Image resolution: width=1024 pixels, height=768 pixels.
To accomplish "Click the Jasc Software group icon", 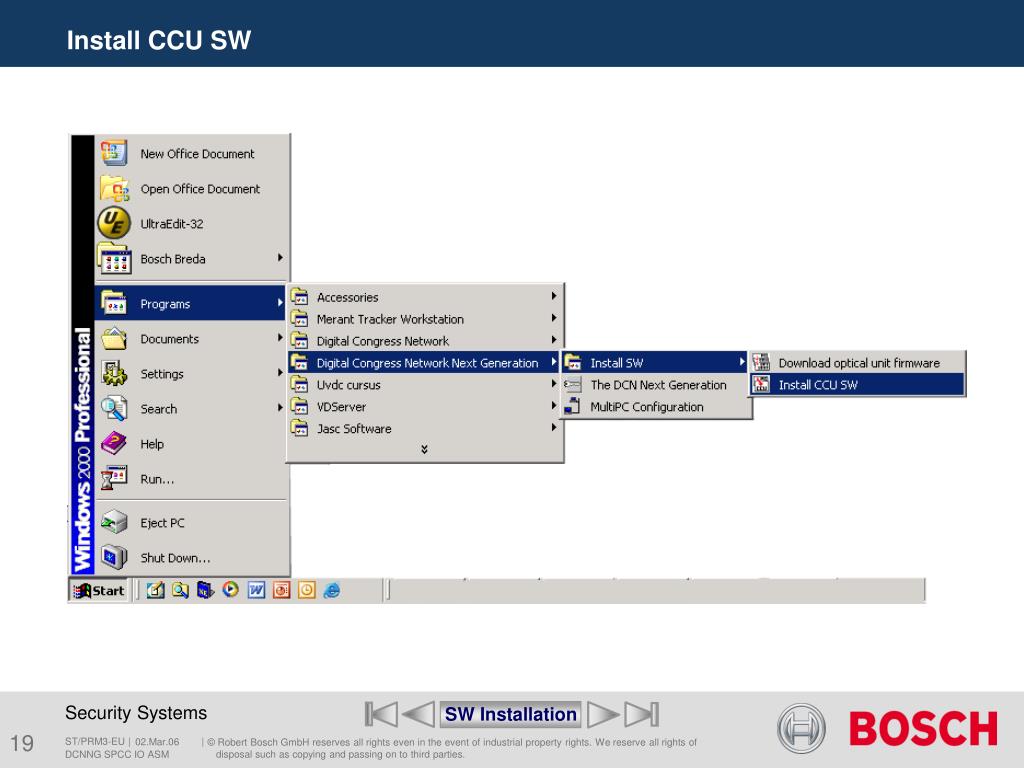I will click(300, 428).
